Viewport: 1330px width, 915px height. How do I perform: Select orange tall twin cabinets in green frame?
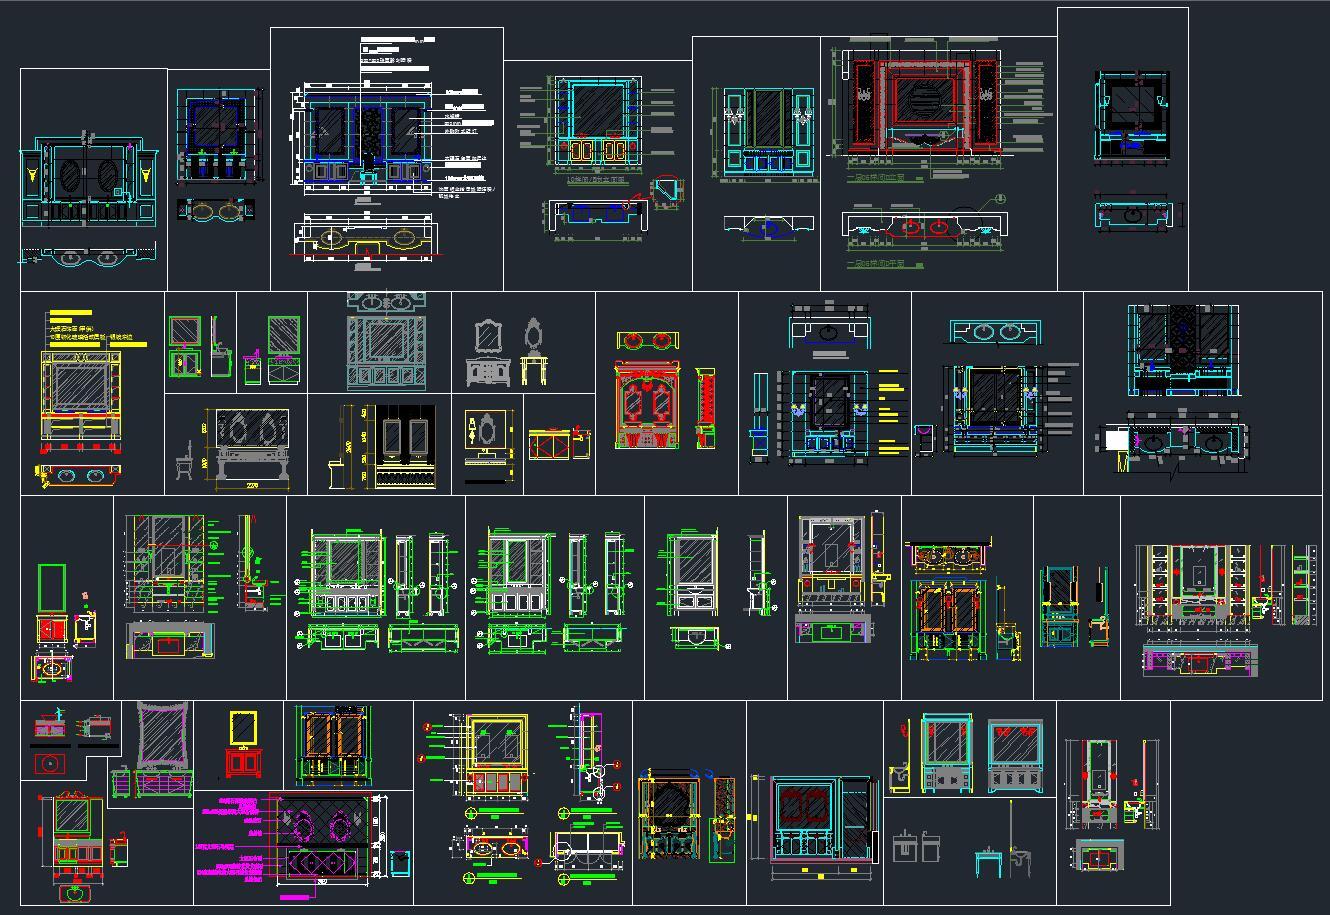(333, 745)
